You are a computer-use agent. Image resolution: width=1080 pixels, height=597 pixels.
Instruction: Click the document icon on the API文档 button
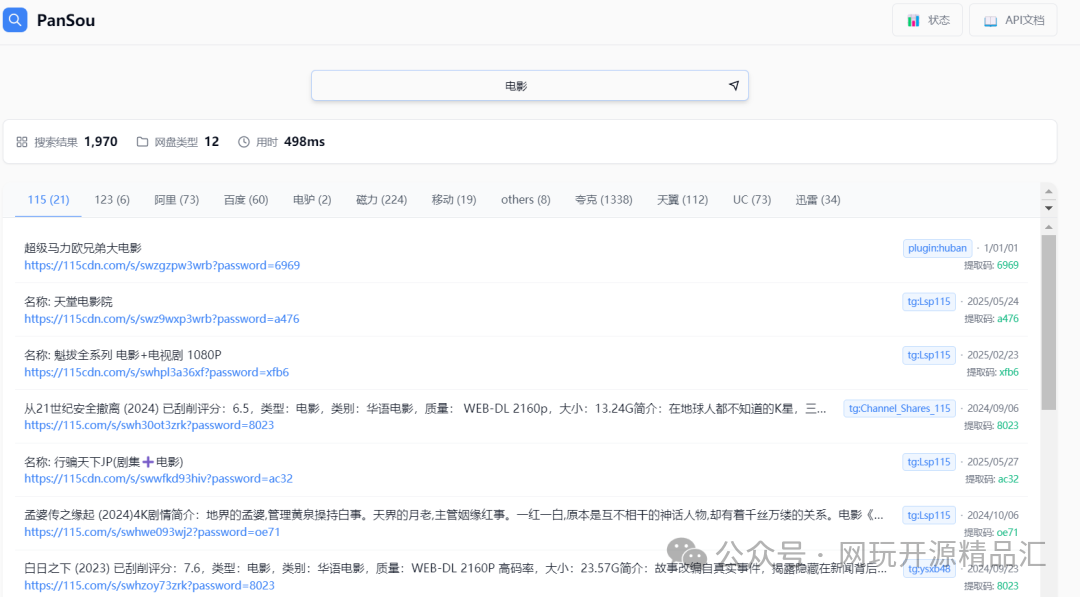[990, 19]
